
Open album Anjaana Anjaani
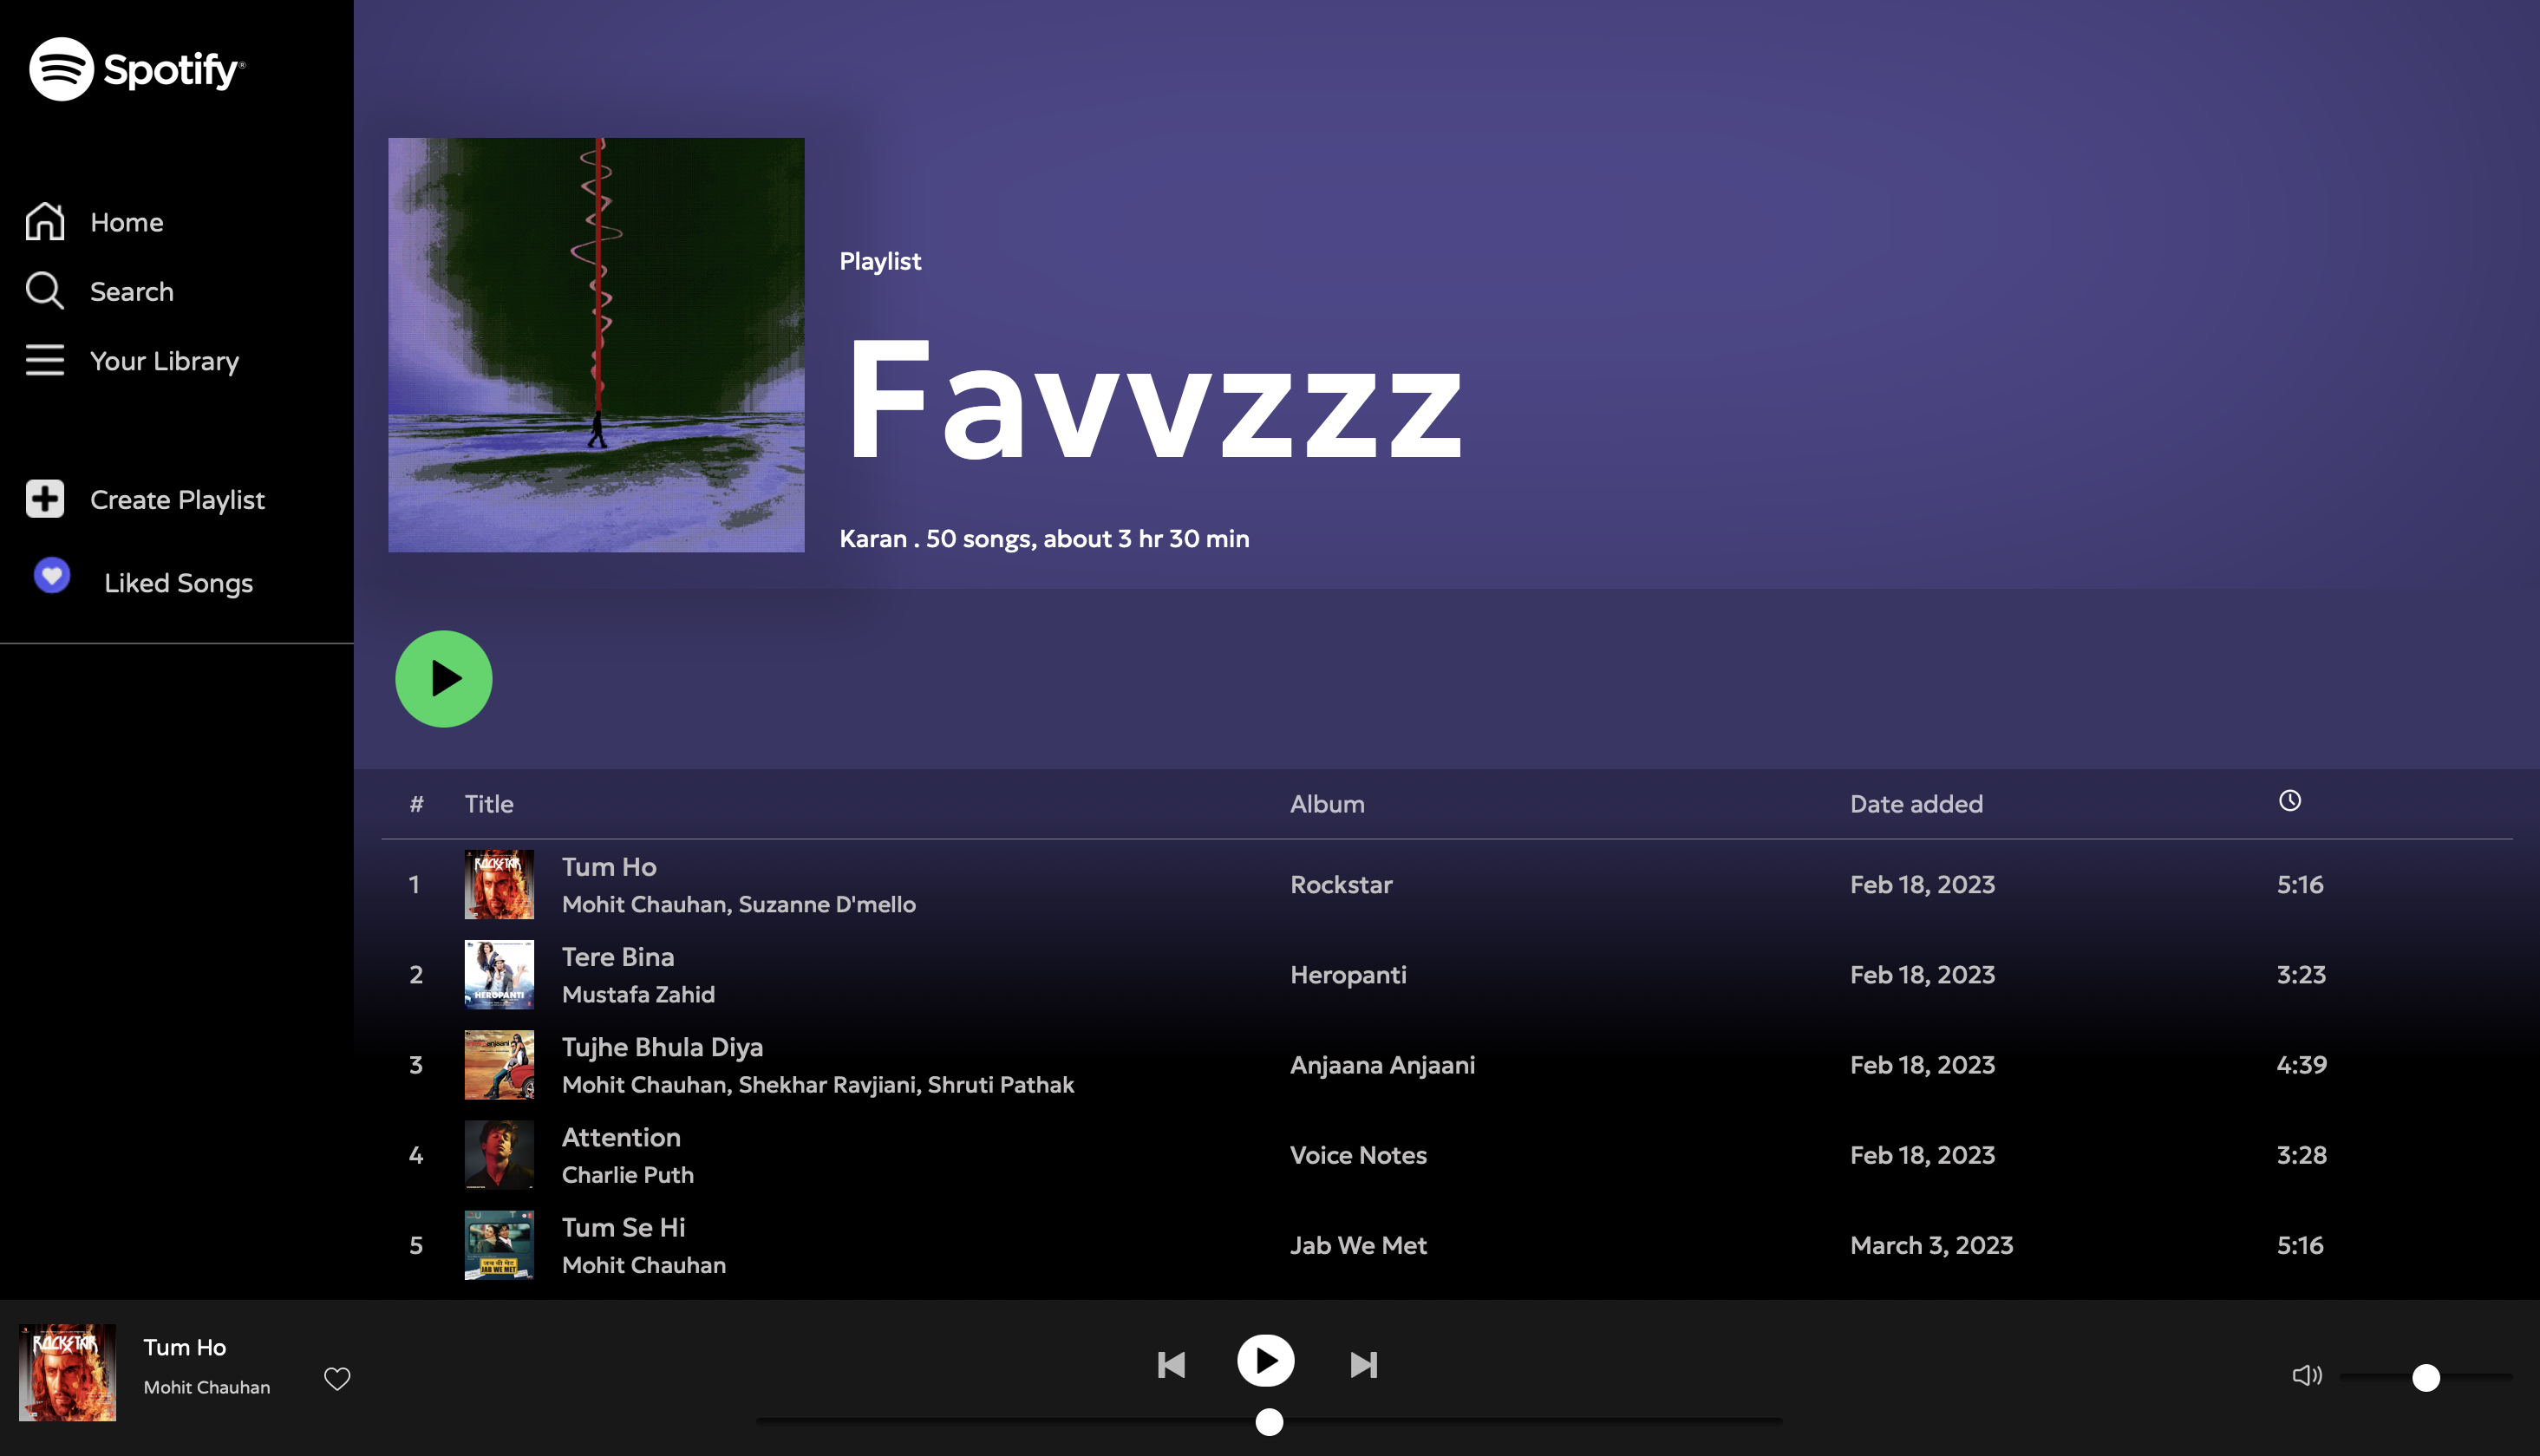pyautogui.click(x=1382, y=1065)
